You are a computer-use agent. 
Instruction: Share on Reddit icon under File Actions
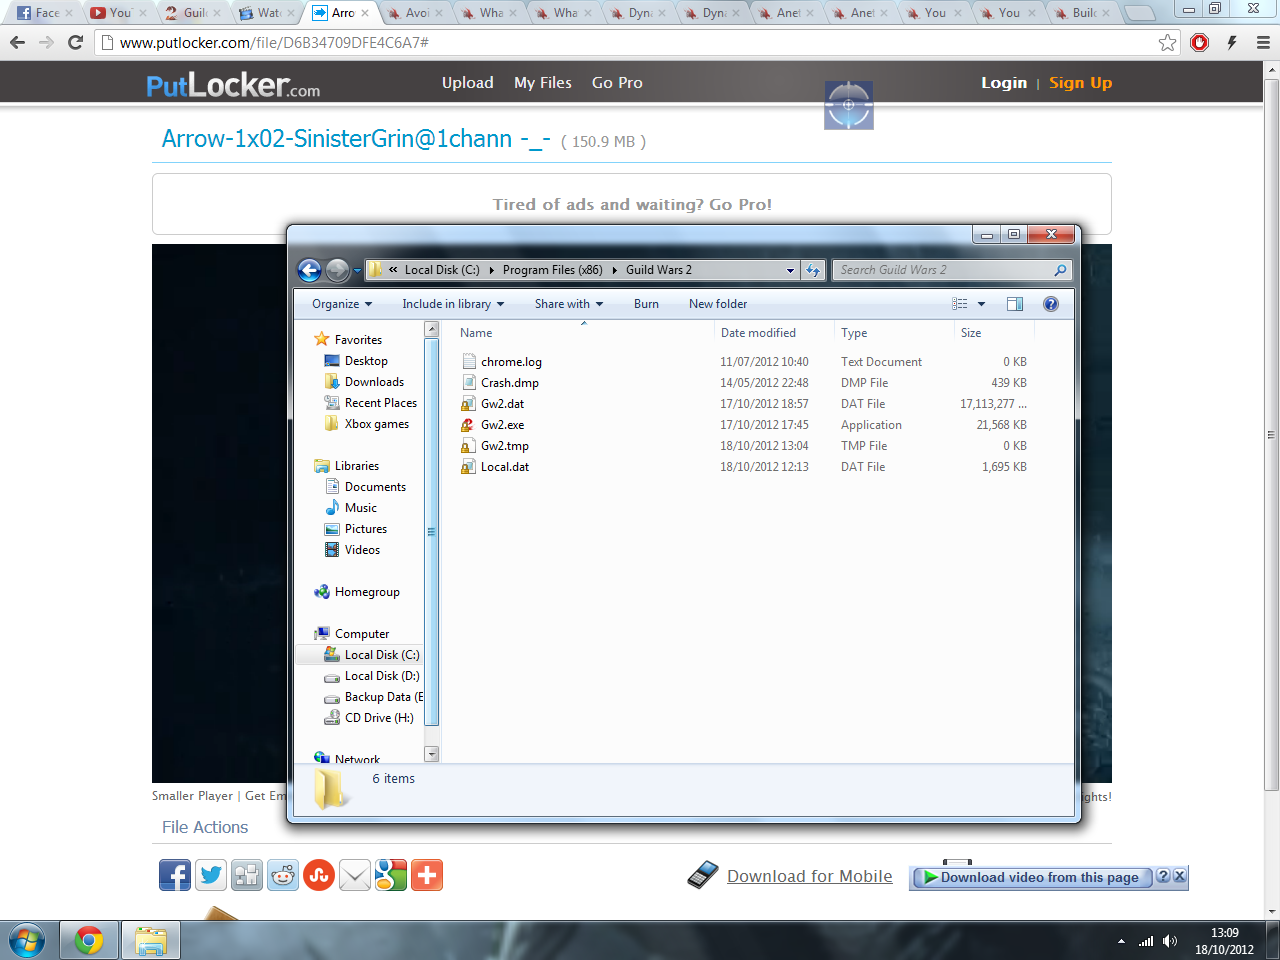[283, 875]
